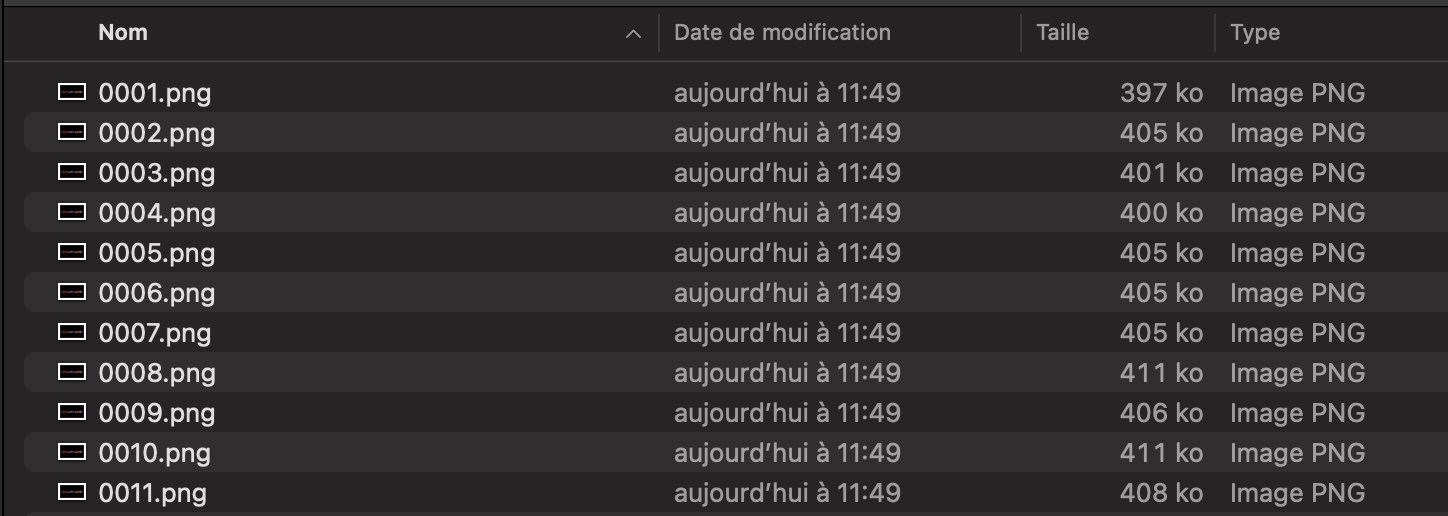Click the 0006.png file thumbnail icon
The width and height of the screenshot is (1448, 516).
(72, 293)
